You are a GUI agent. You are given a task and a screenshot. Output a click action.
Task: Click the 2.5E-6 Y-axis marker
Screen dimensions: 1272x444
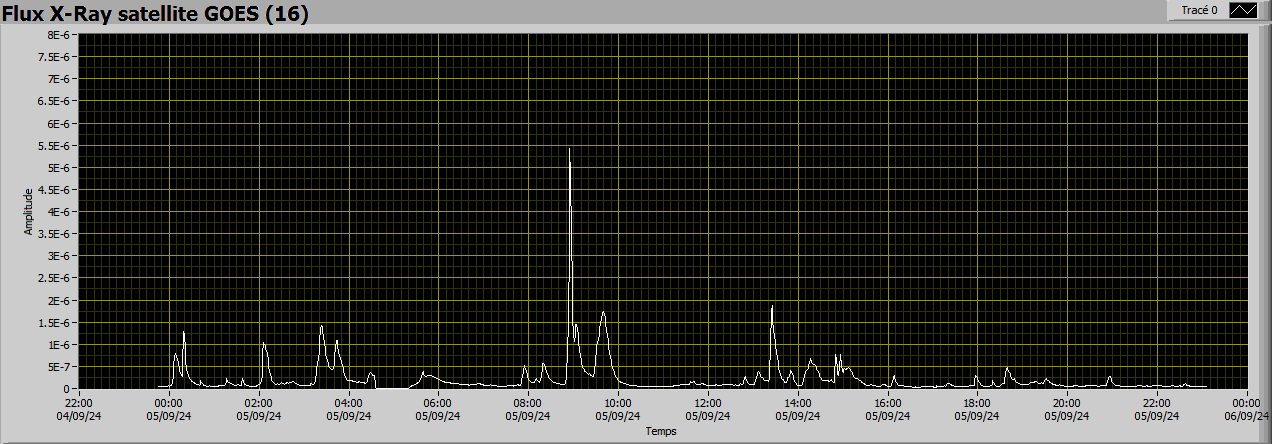click(x=53, y=278)
